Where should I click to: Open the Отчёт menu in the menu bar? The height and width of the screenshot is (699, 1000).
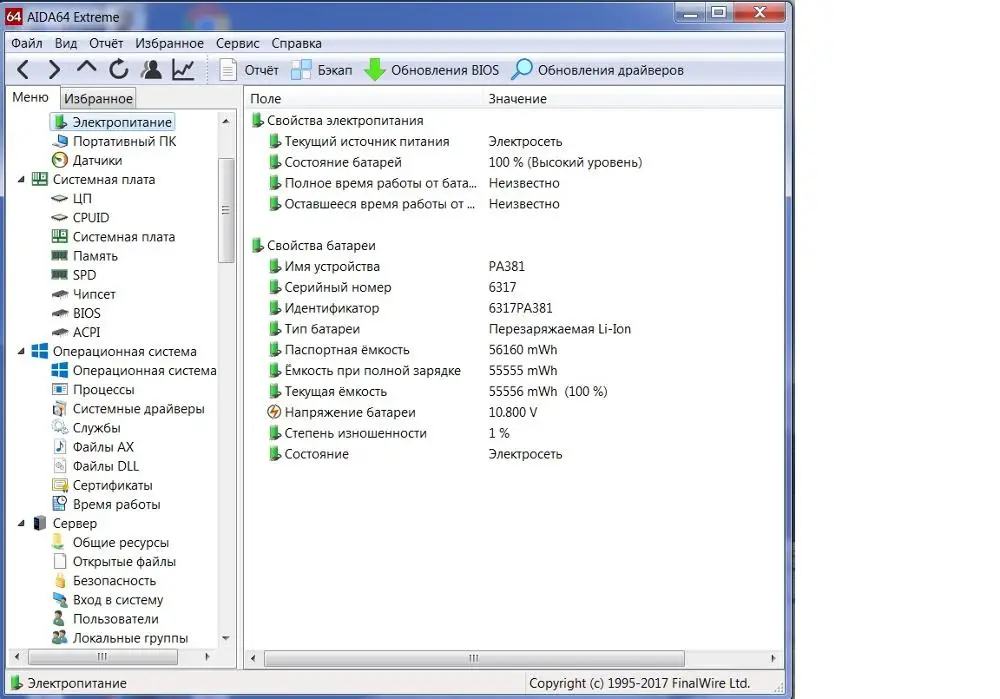click(106, 43)
